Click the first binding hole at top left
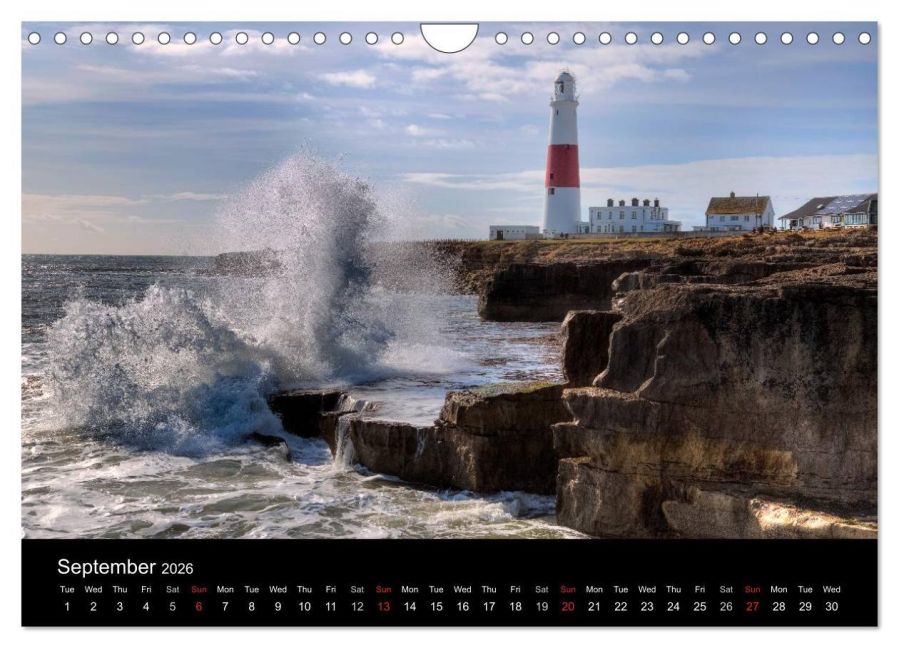The image size is (899, 648). [34, 38]
